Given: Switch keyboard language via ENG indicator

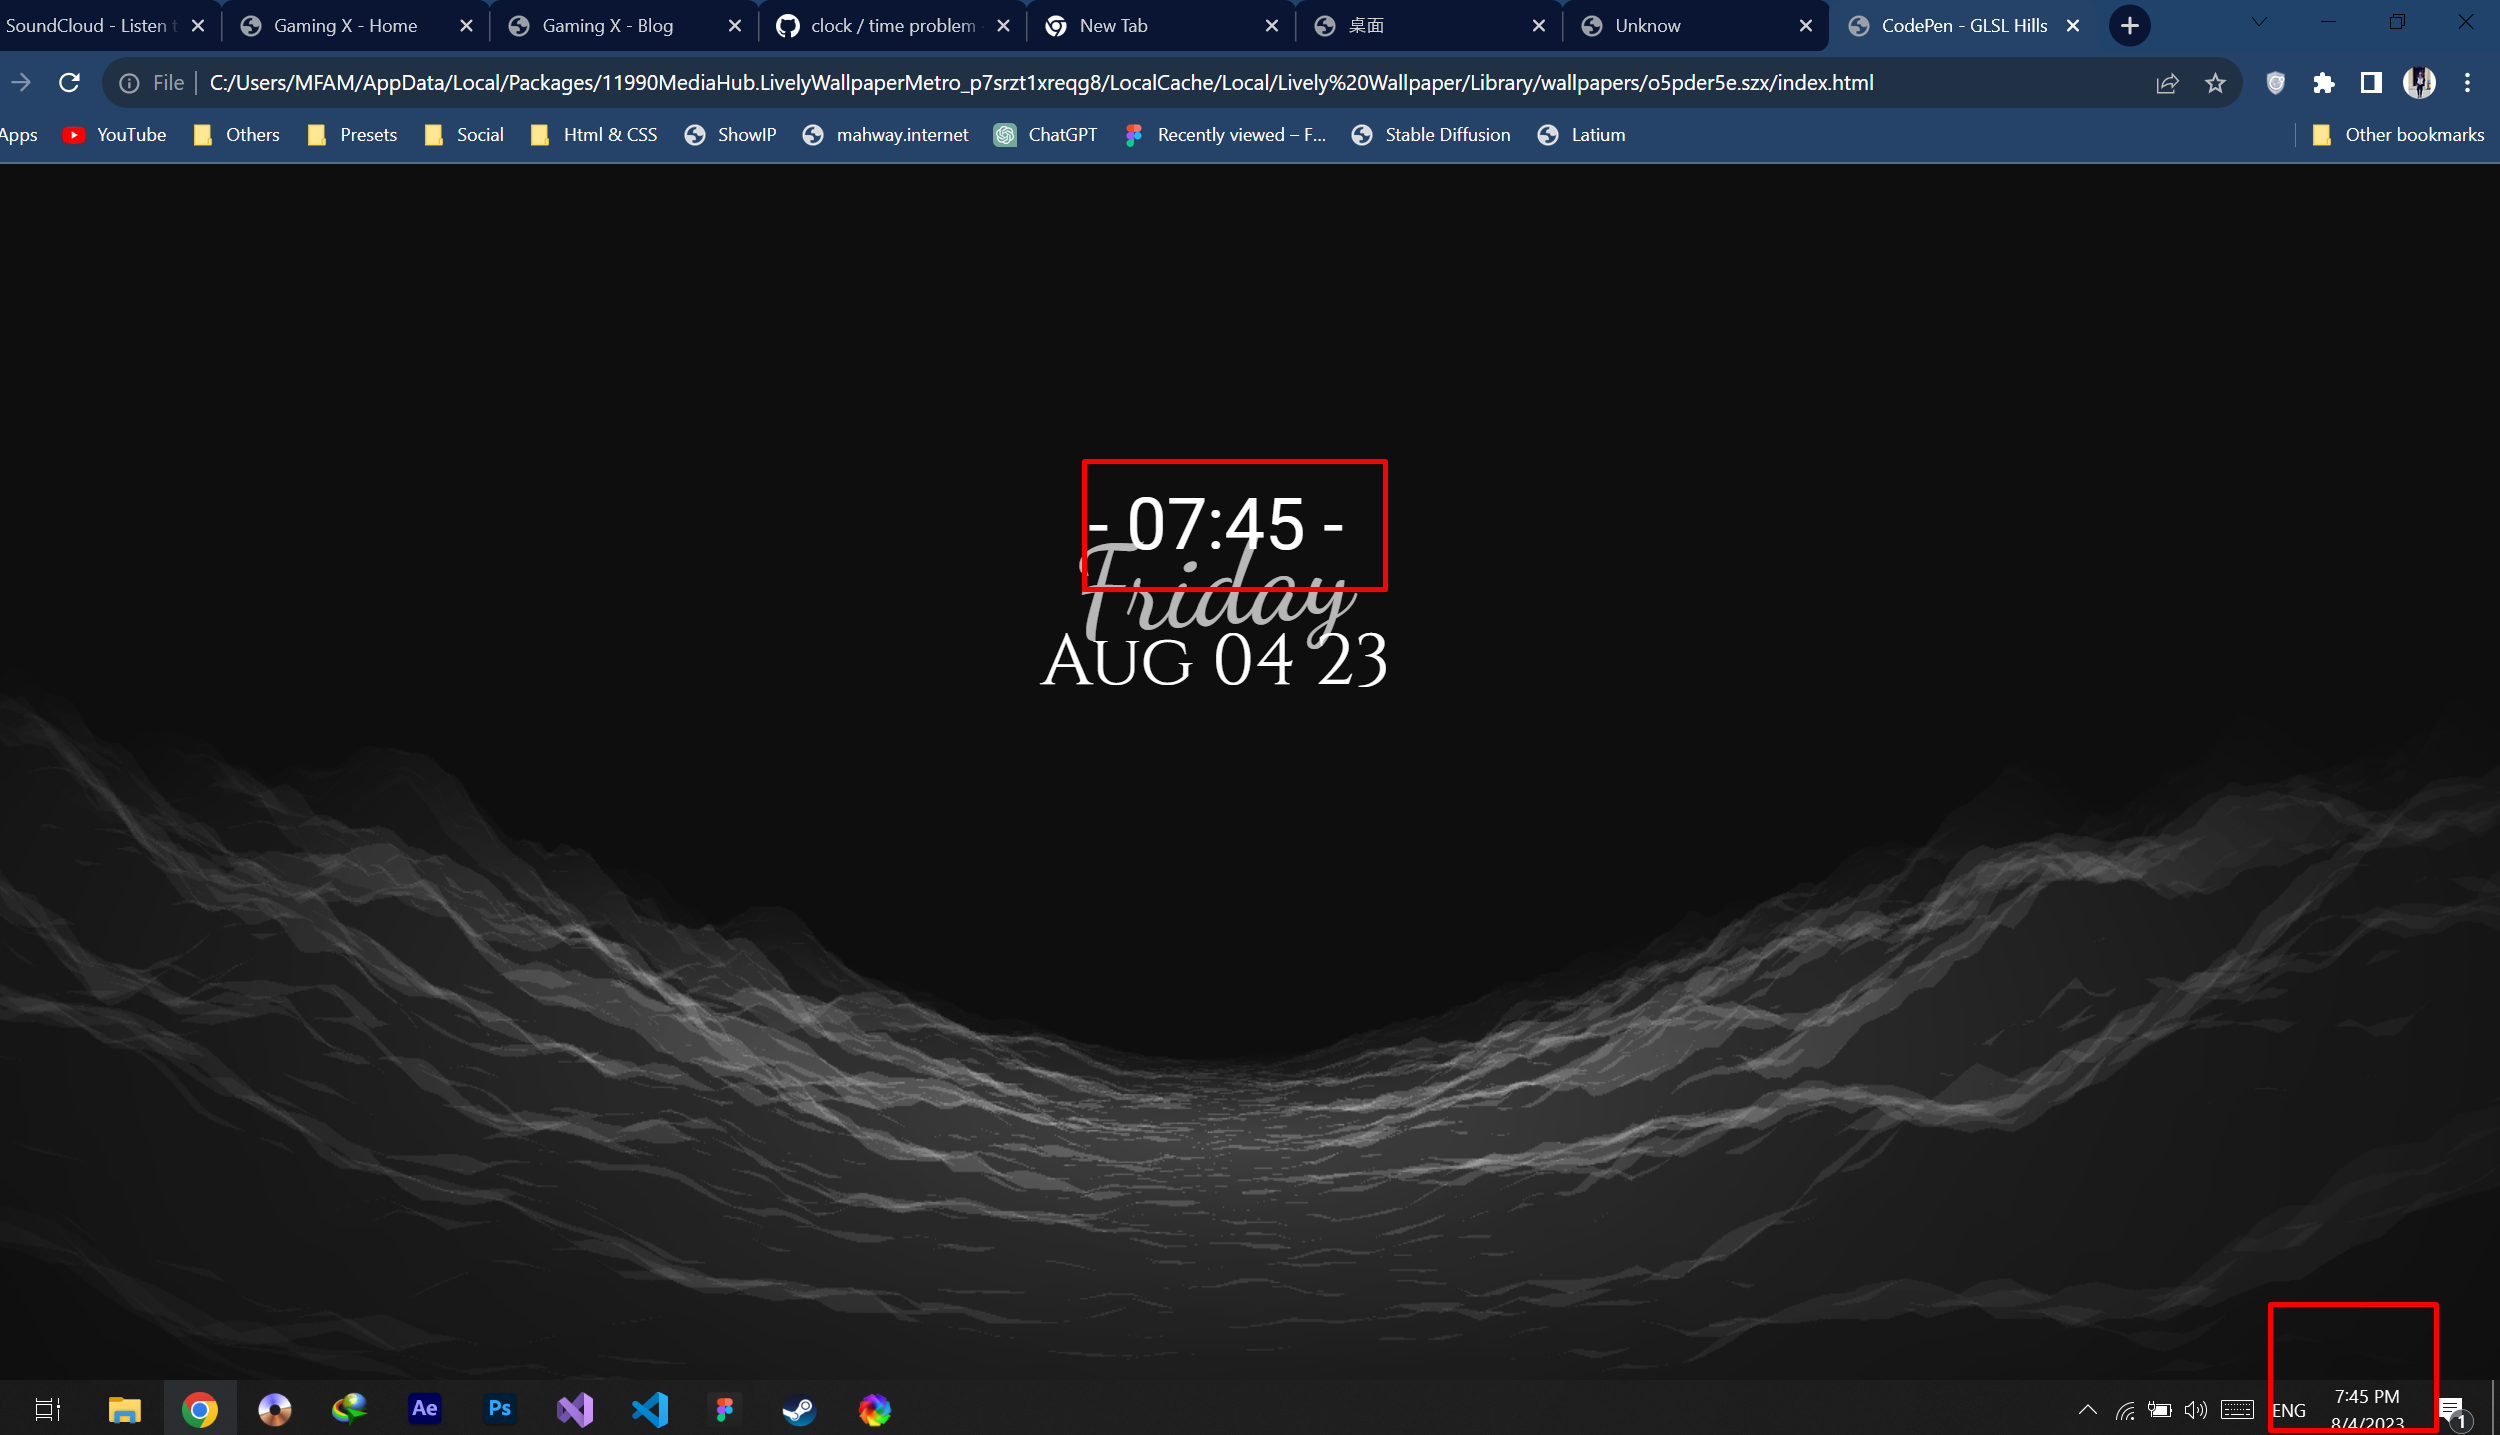Looking at the screenshot, I should tap(2289, 1408).
